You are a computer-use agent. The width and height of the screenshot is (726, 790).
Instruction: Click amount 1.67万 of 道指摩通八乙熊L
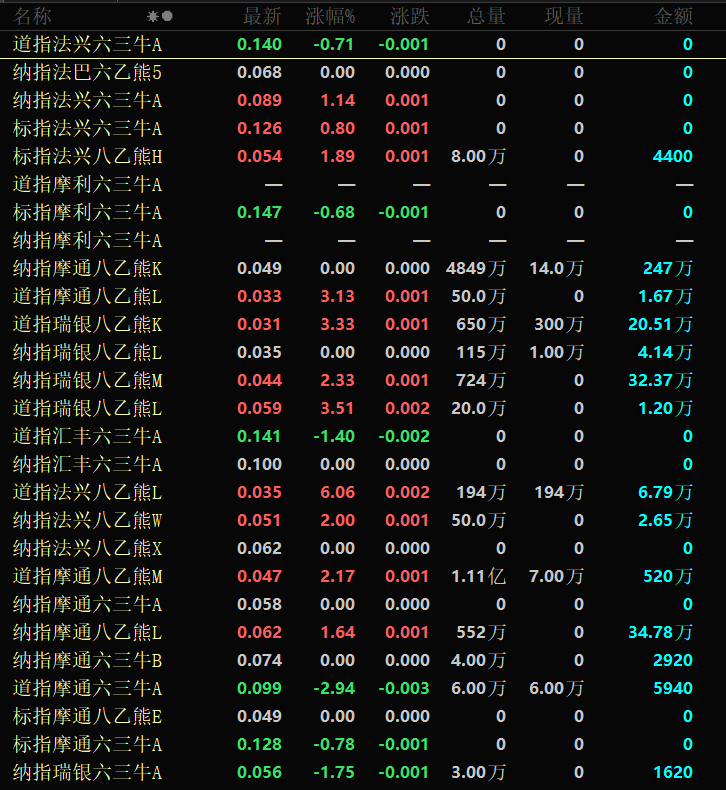pyautogui.click(x=666, y=296)
